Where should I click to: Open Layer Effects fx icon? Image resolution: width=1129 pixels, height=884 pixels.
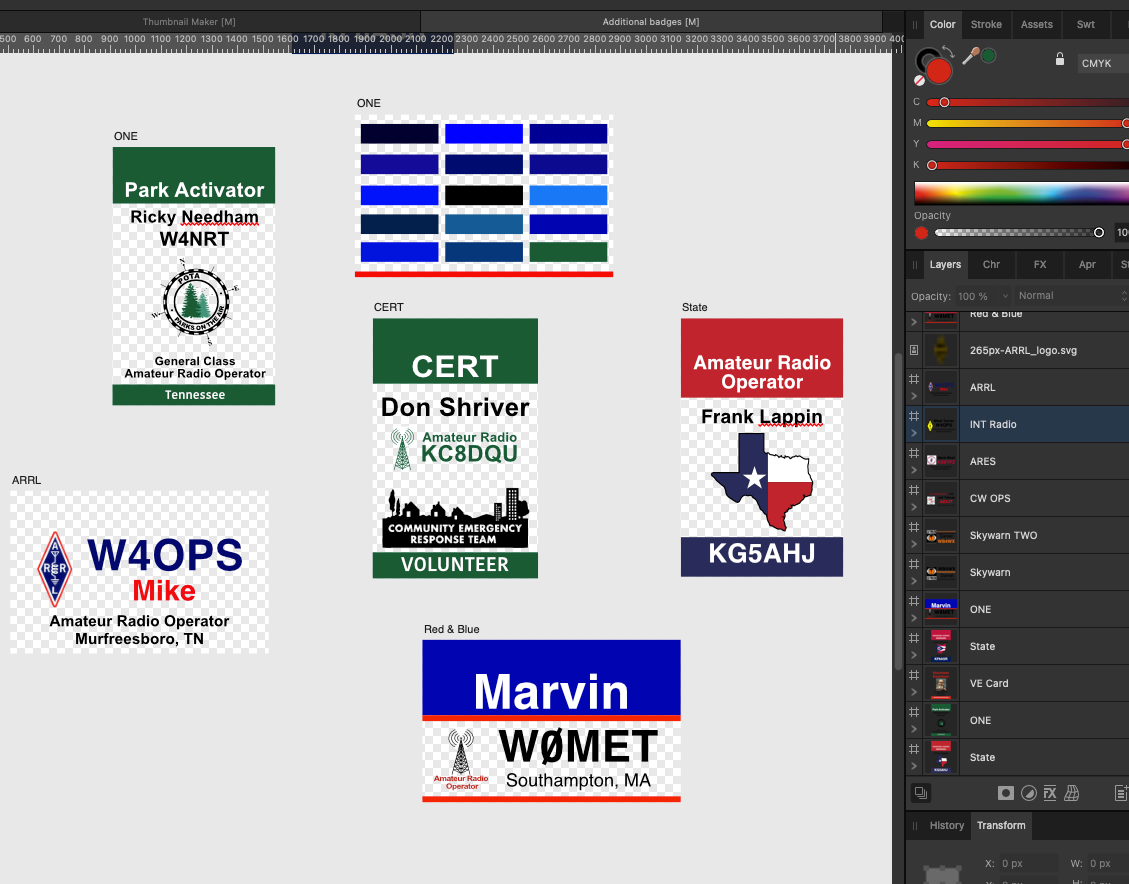tap(1050, 793)
